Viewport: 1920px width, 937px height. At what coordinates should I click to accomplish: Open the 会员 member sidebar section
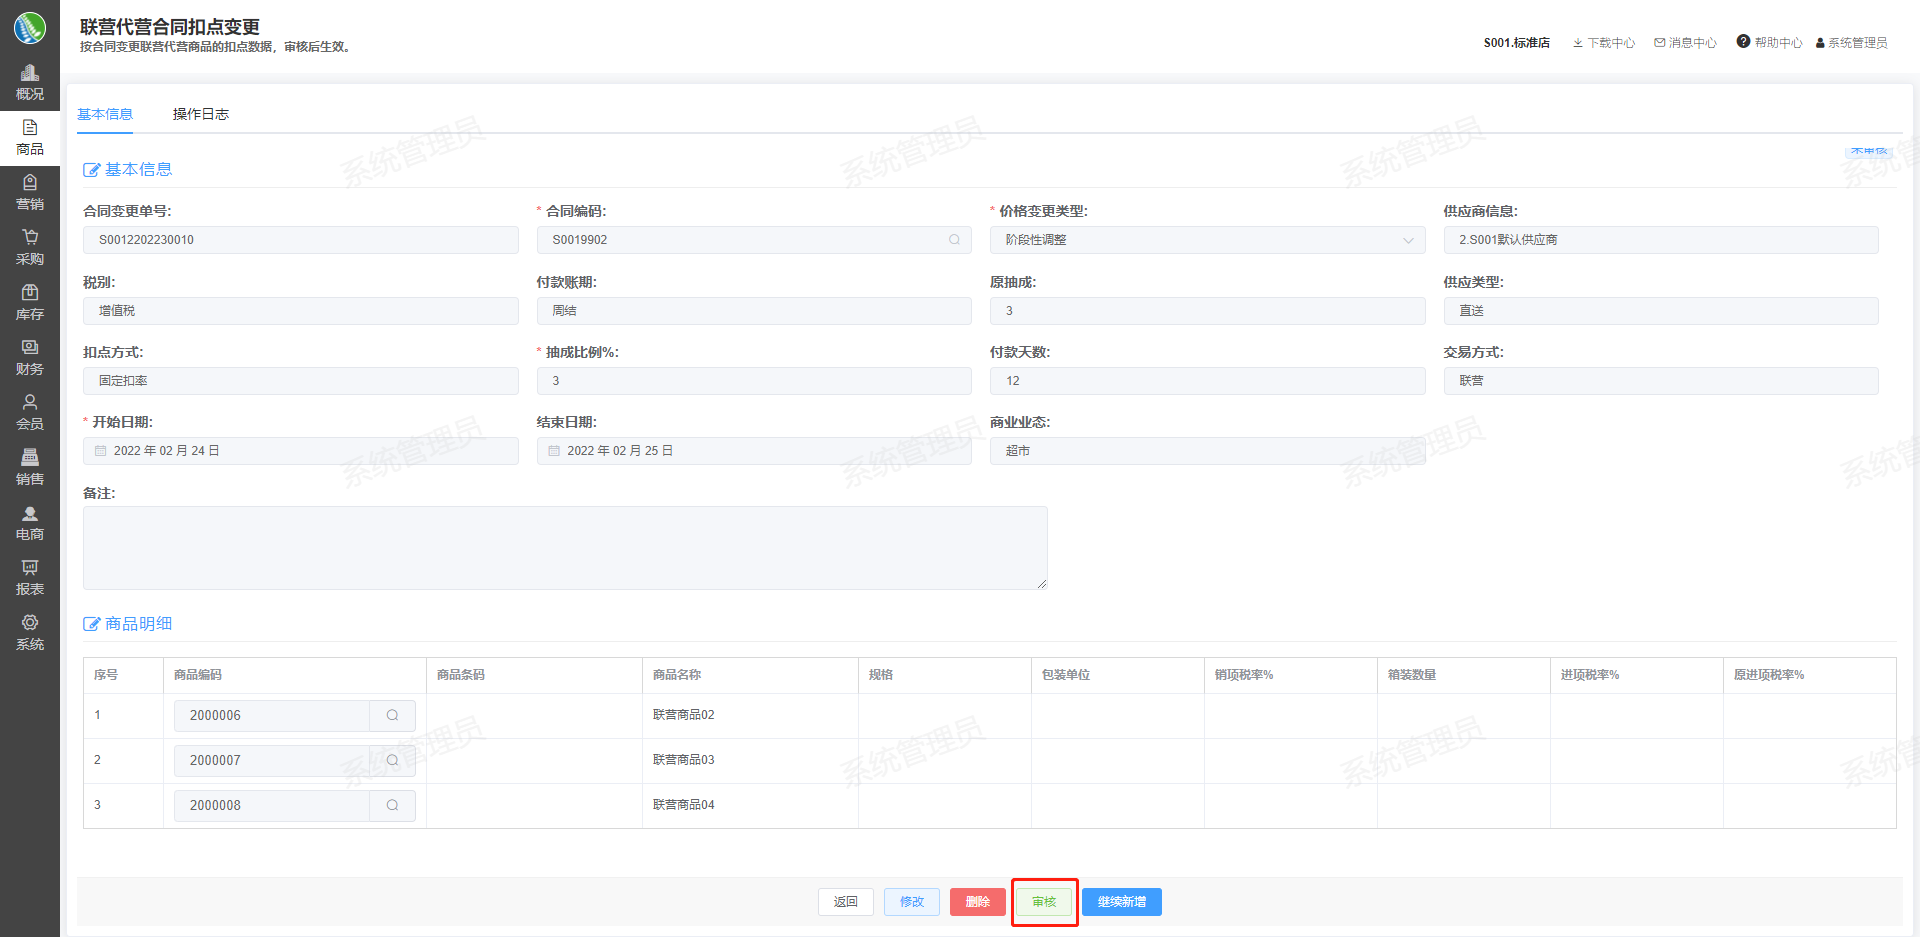click(30, 413)
